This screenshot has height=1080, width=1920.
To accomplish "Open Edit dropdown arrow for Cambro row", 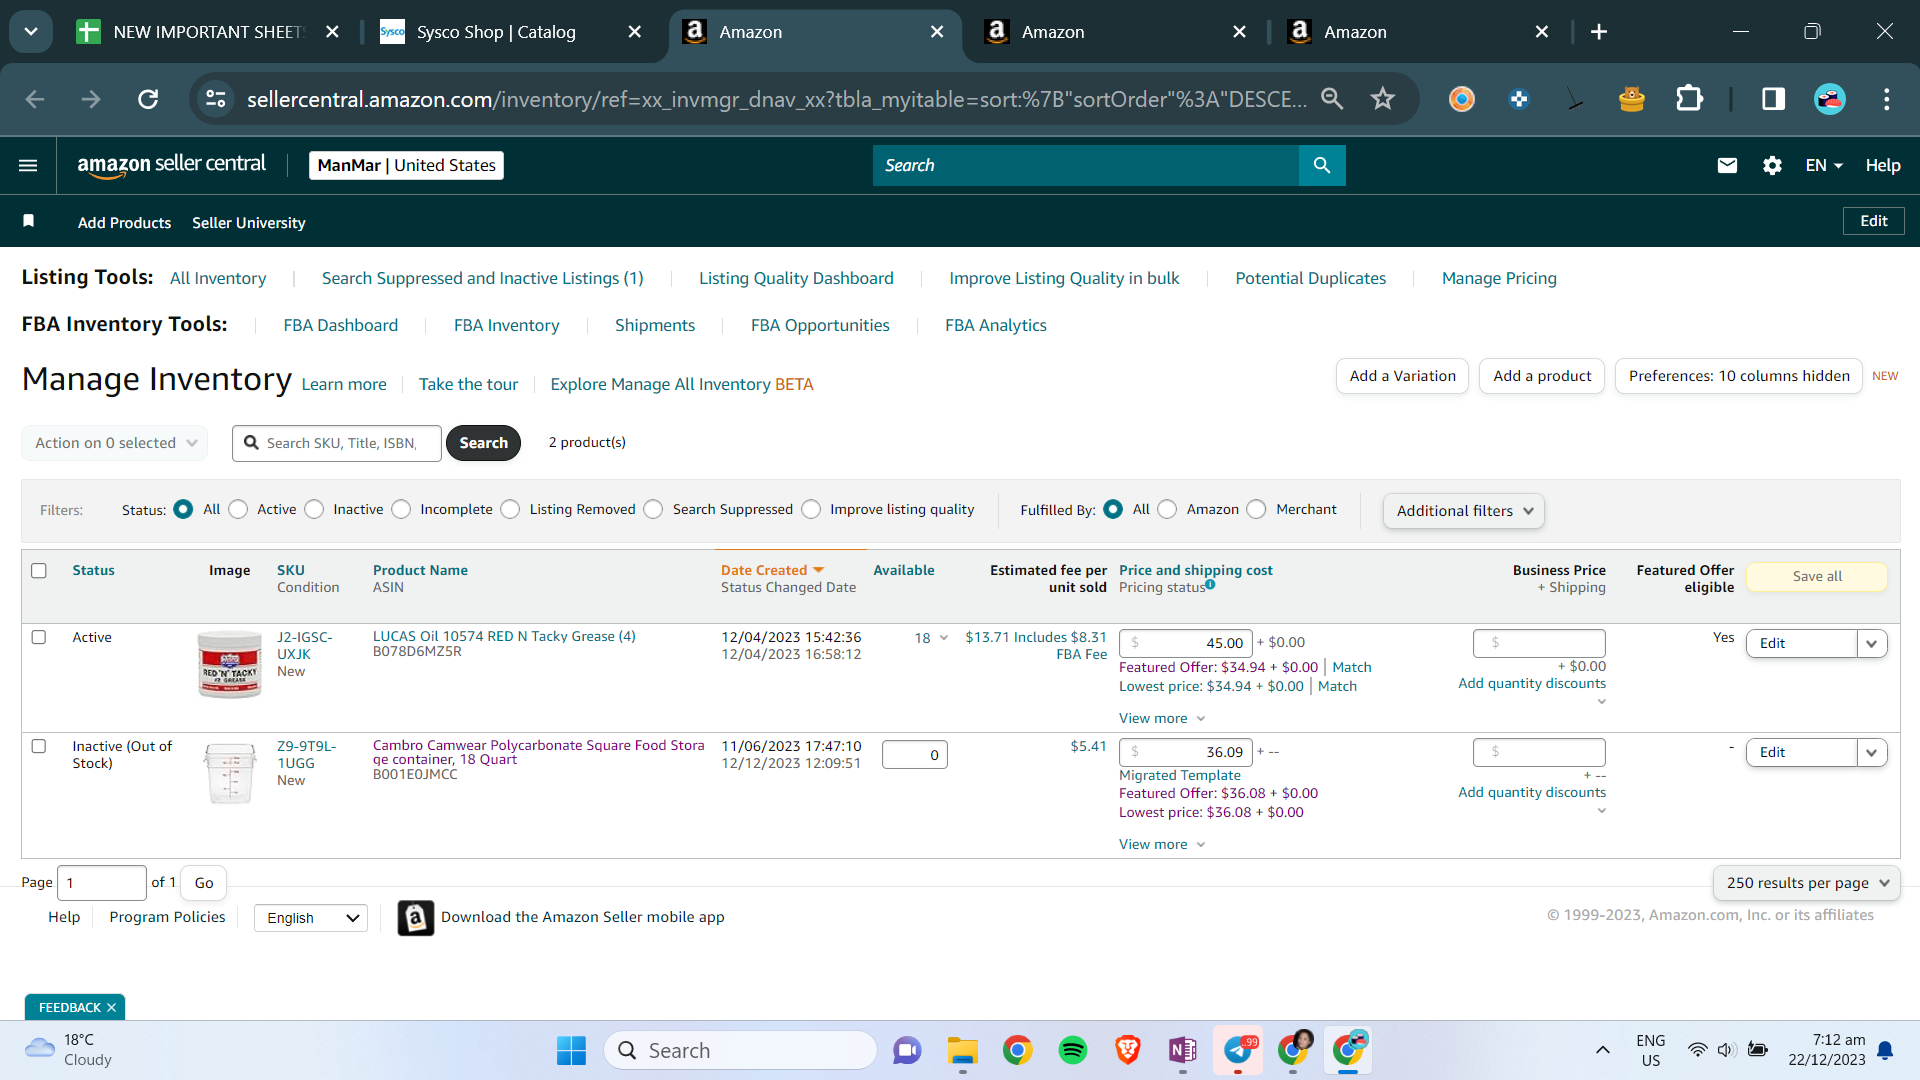I will pyautogui.click(x=1872, y=752).
